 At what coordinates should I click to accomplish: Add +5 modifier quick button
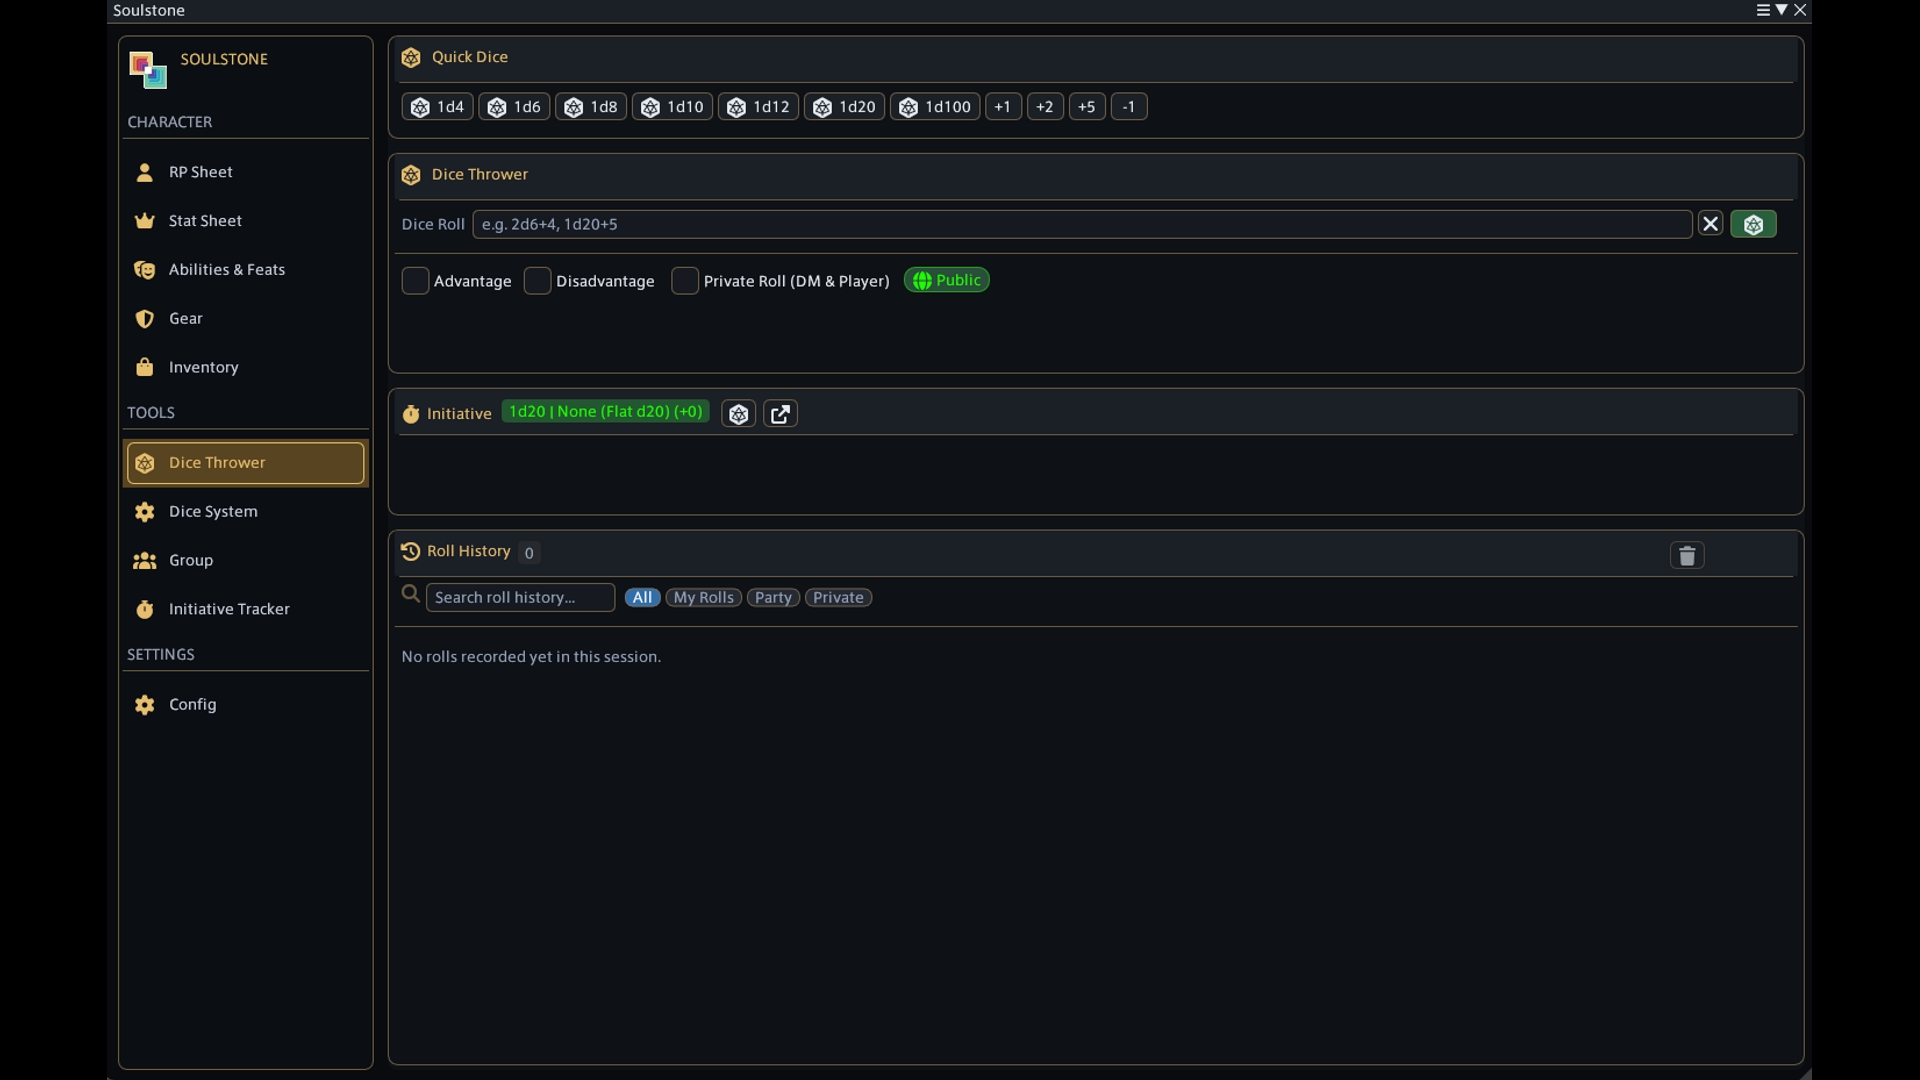click(x=1087, y=107)
